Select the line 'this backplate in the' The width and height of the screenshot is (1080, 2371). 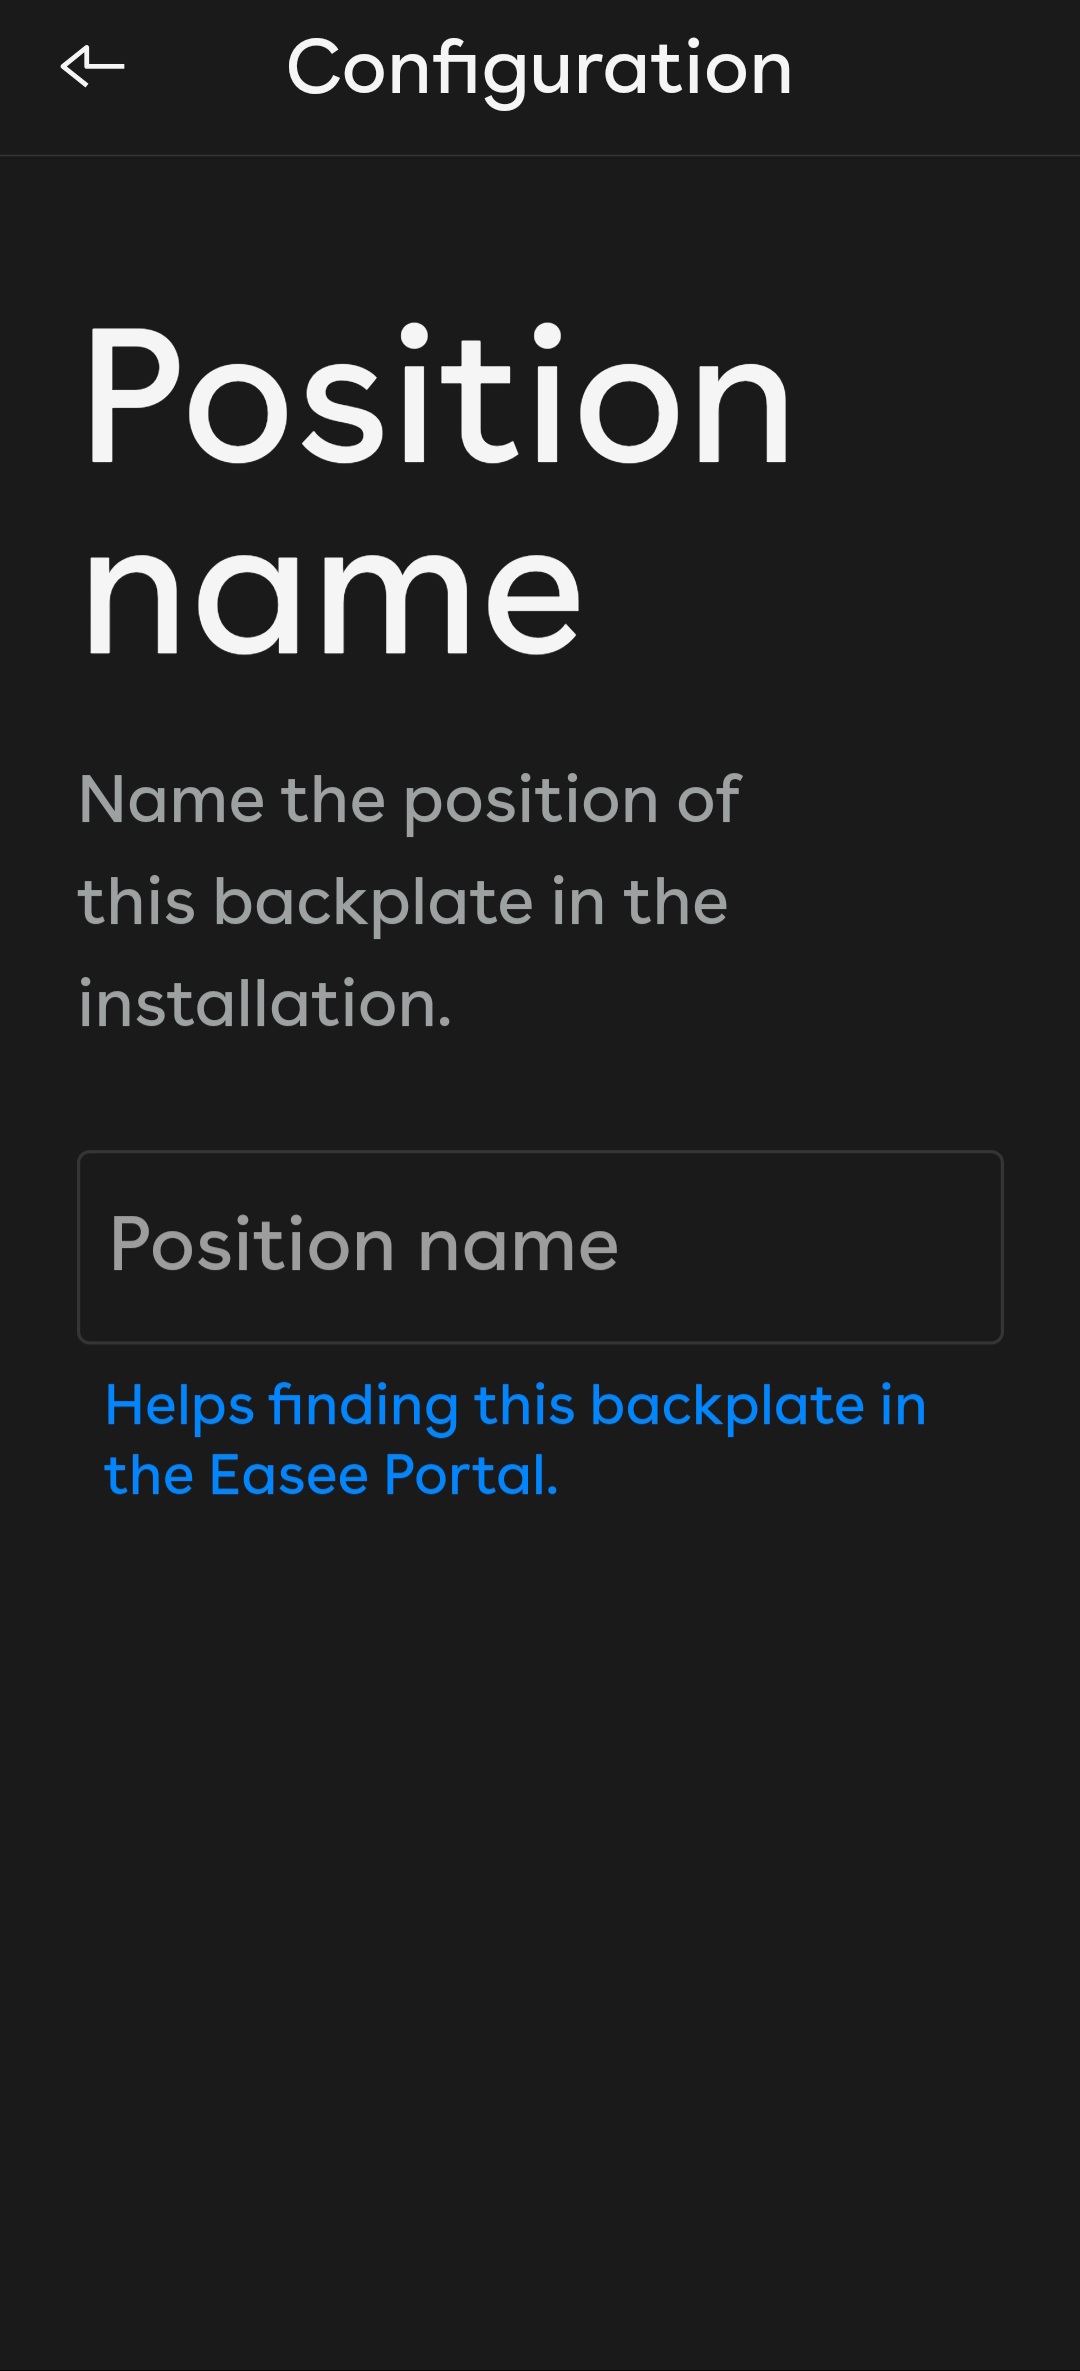(403, 902)
